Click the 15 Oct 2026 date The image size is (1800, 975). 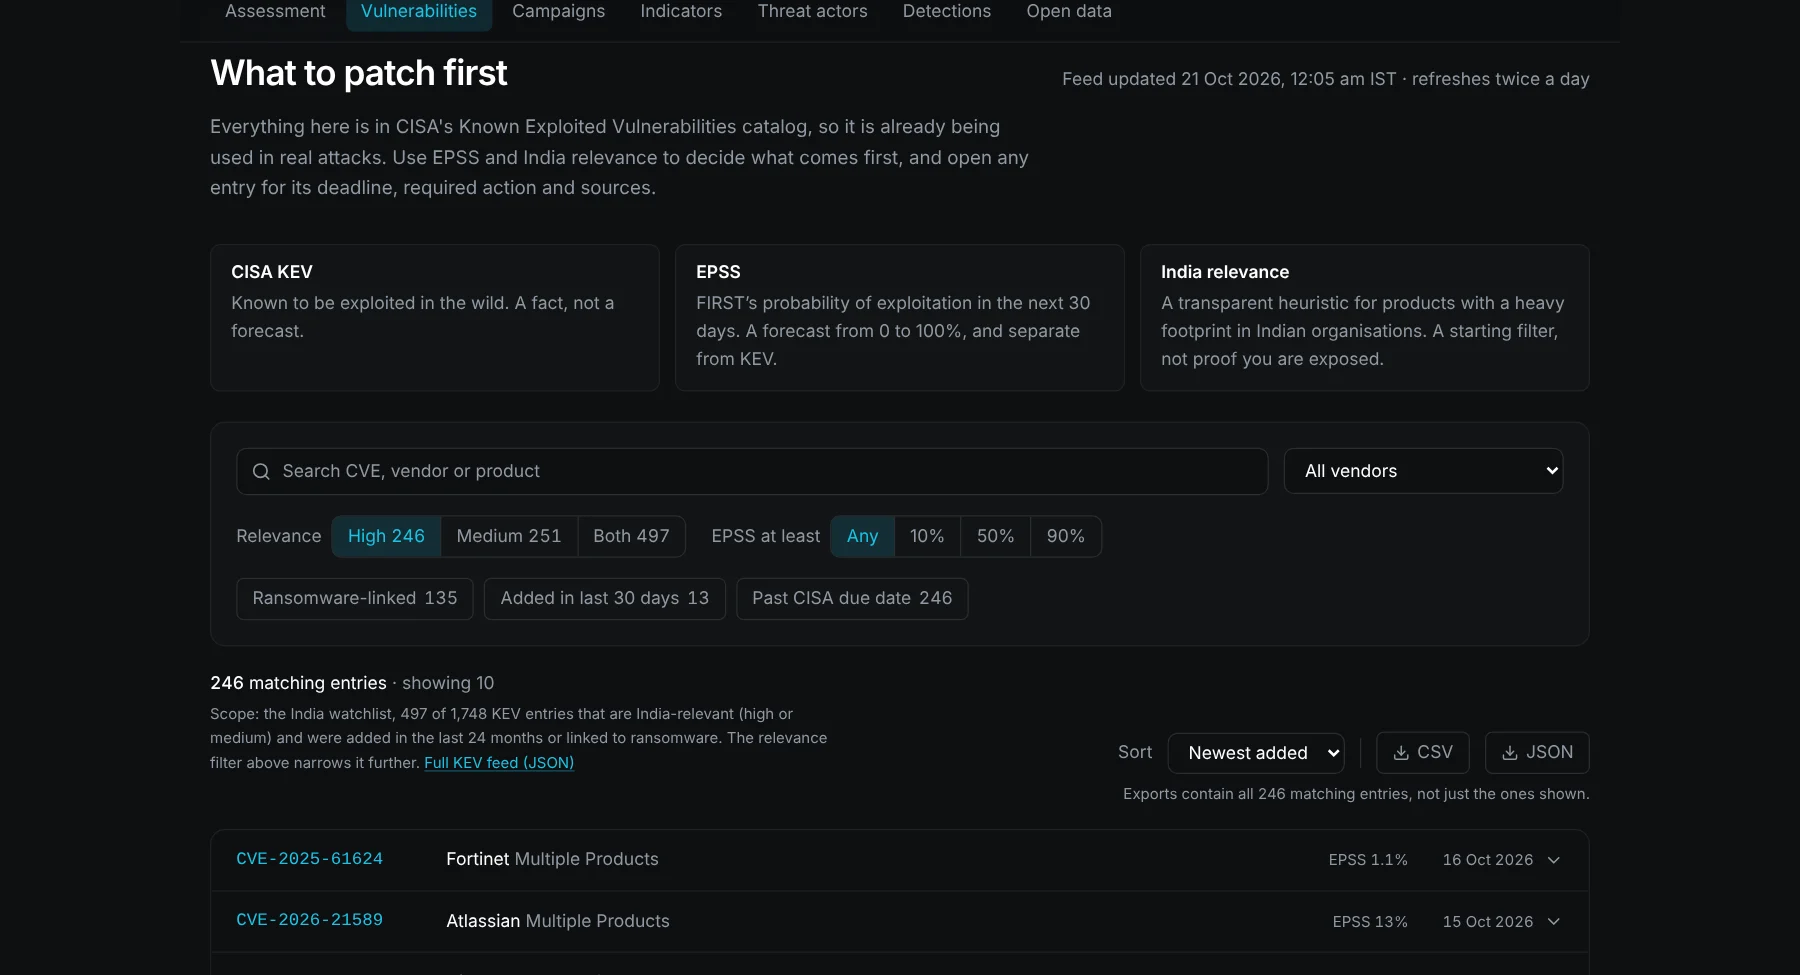point(1487,922)
